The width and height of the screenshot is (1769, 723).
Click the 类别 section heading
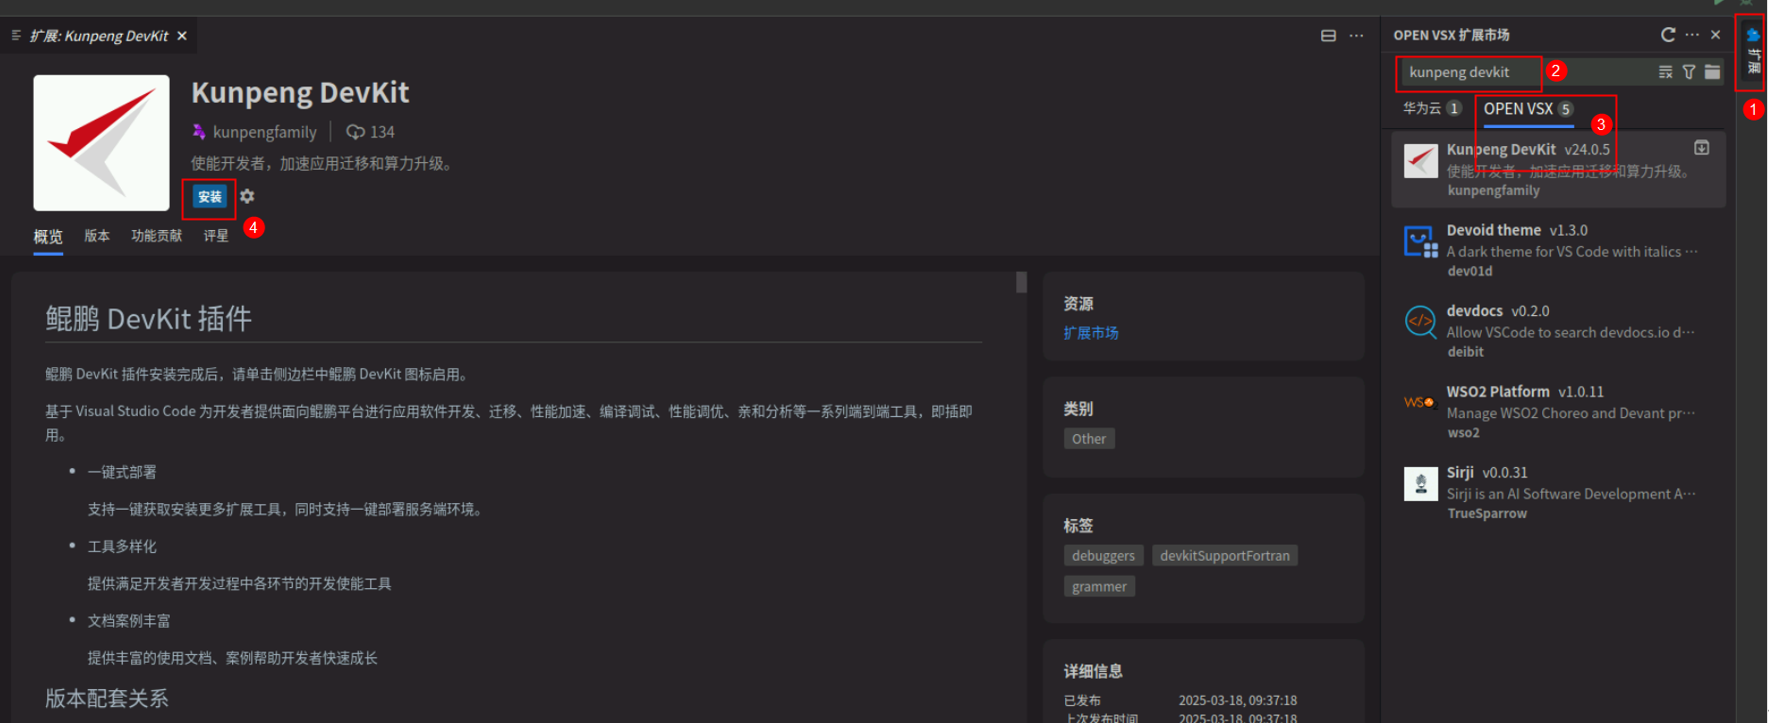pos(1078,409)
